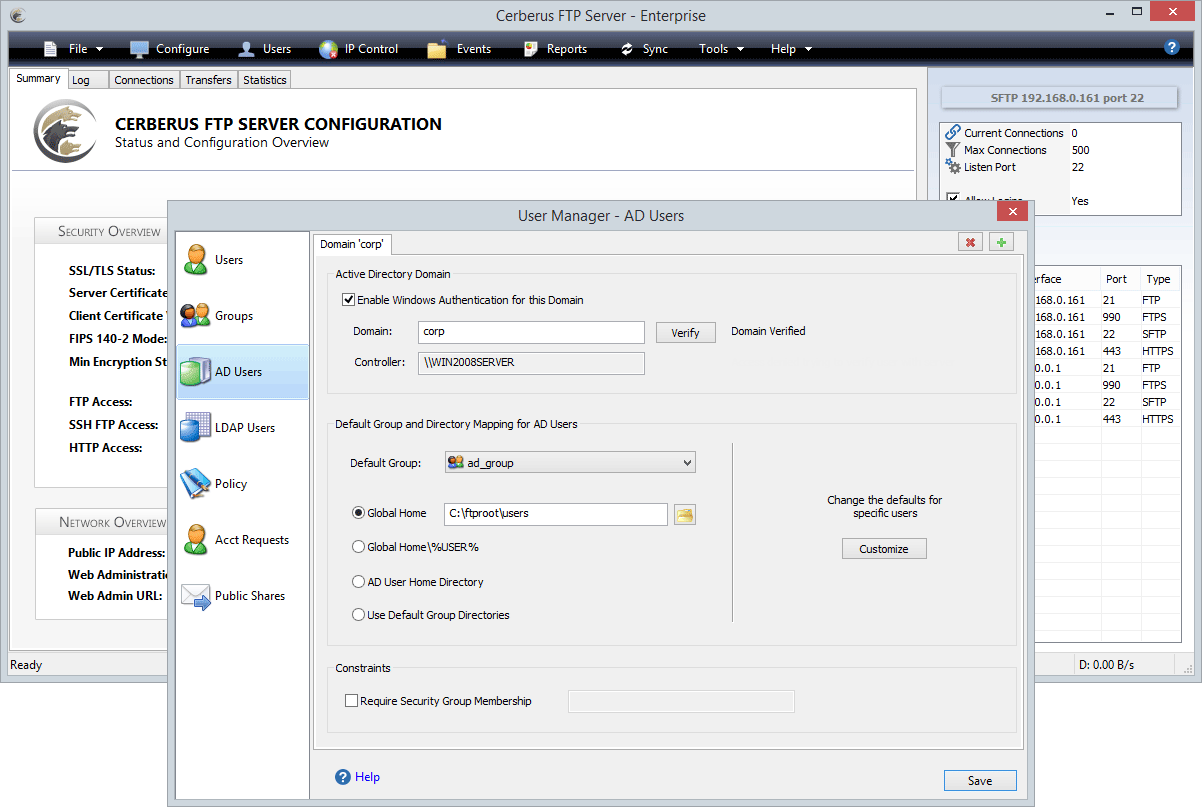
Task: Open the File menu dropdown
Action: pyautogui.click(x=74, y=49)
